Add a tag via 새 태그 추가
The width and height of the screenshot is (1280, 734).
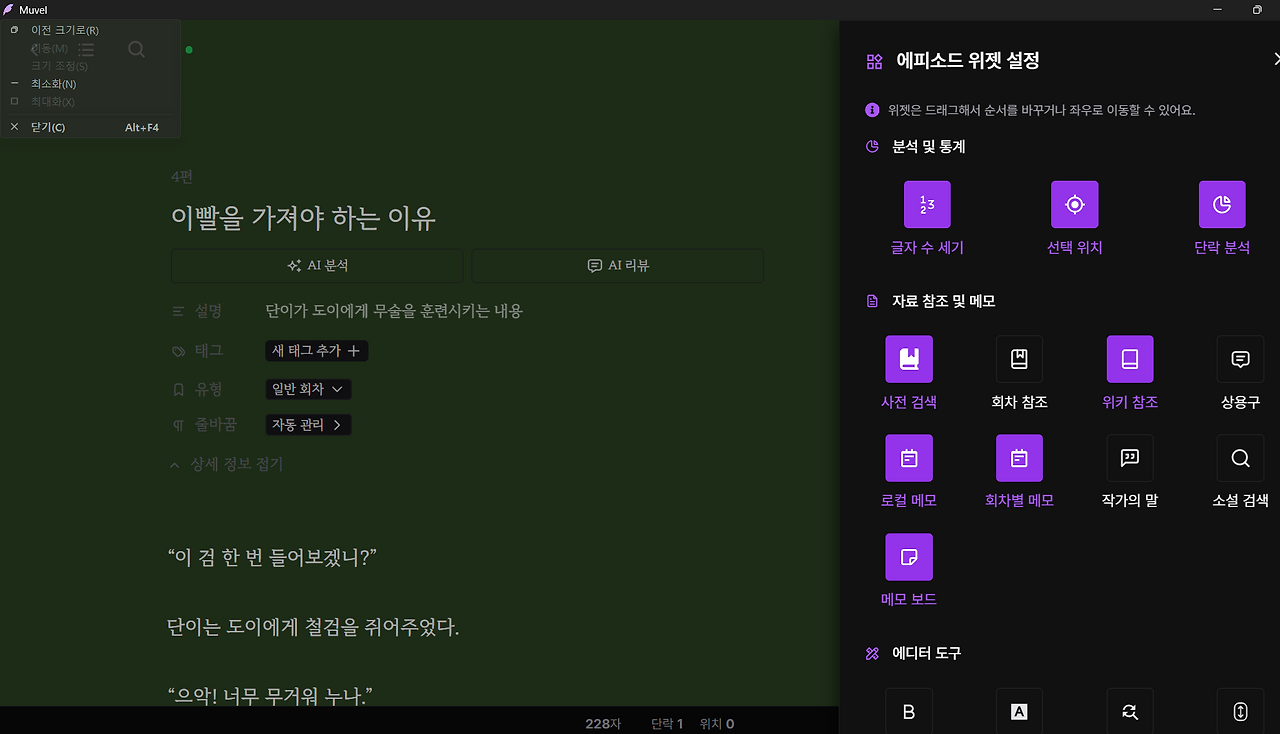pyautogui.click(x=316, y=350)
